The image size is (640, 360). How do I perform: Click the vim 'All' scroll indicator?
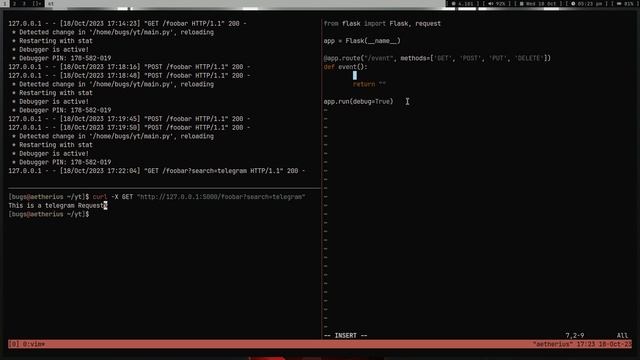click(622, 336)
